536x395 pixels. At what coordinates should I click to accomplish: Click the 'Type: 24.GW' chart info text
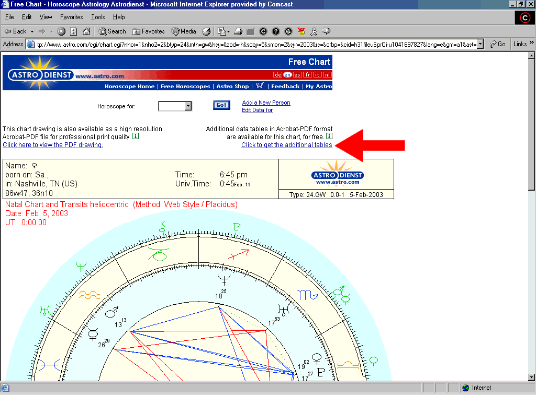pyautogui.click(x=308, y=194)
